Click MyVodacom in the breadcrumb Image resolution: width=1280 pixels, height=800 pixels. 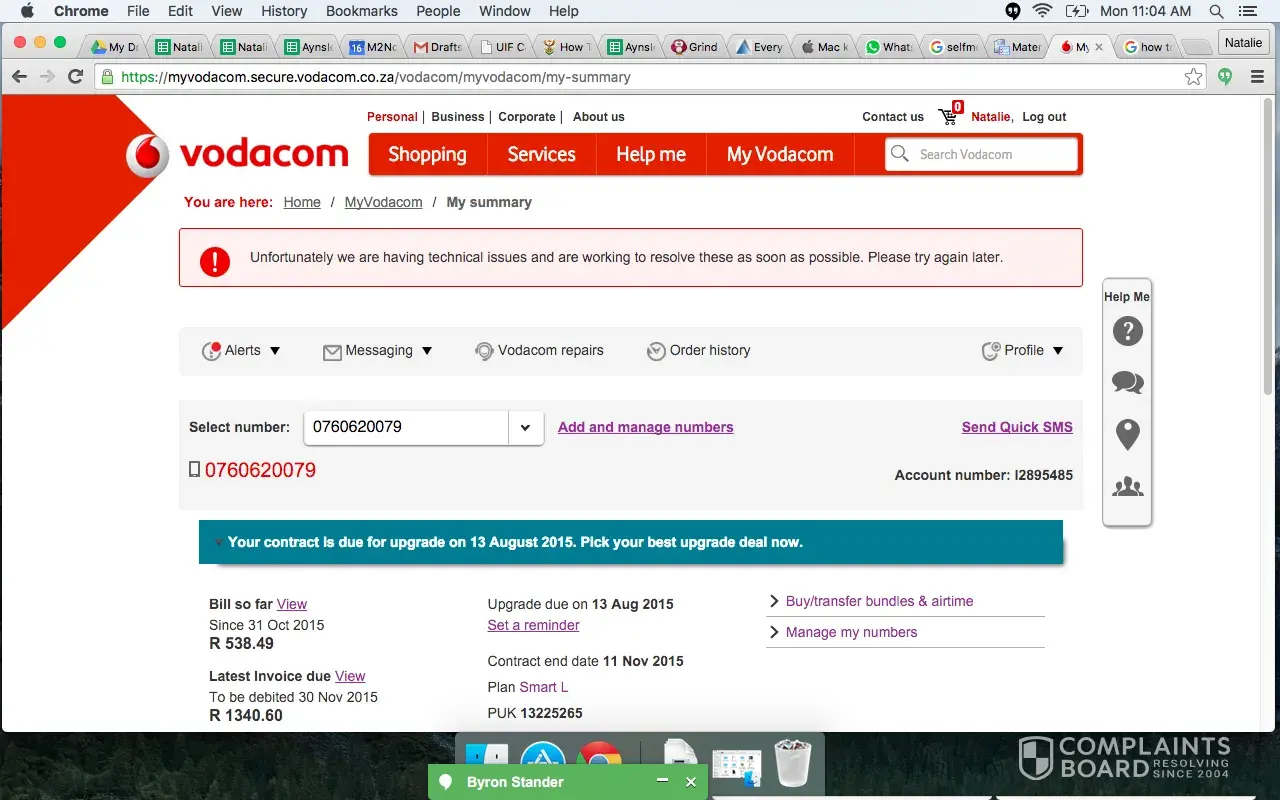(x=384, y=202)
